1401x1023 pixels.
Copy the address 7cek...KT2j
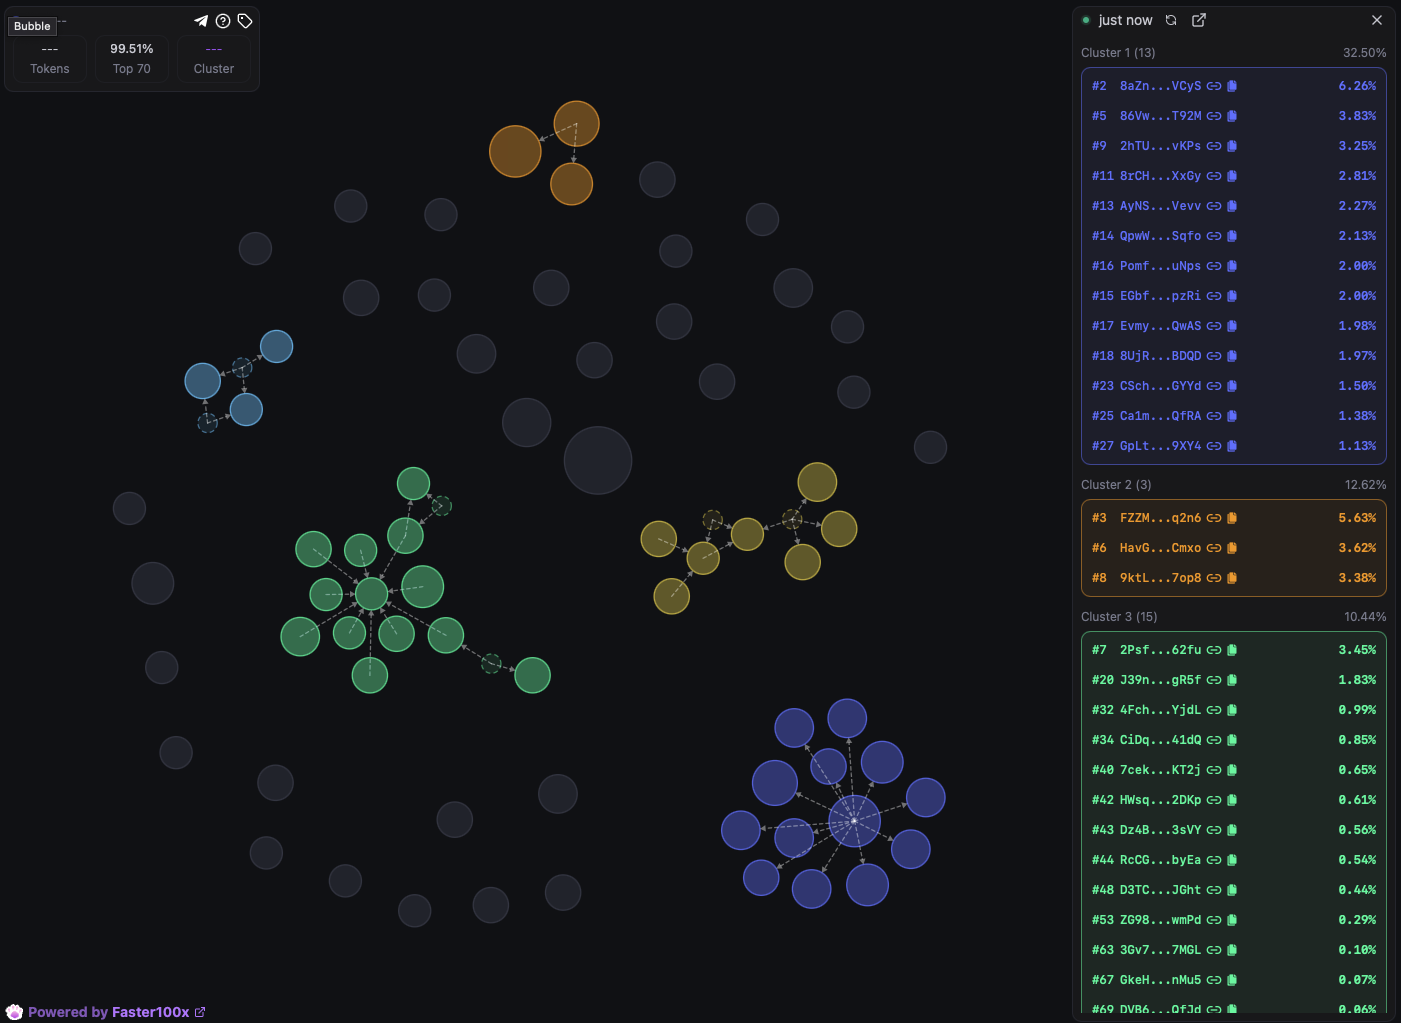coord(1232,770)
